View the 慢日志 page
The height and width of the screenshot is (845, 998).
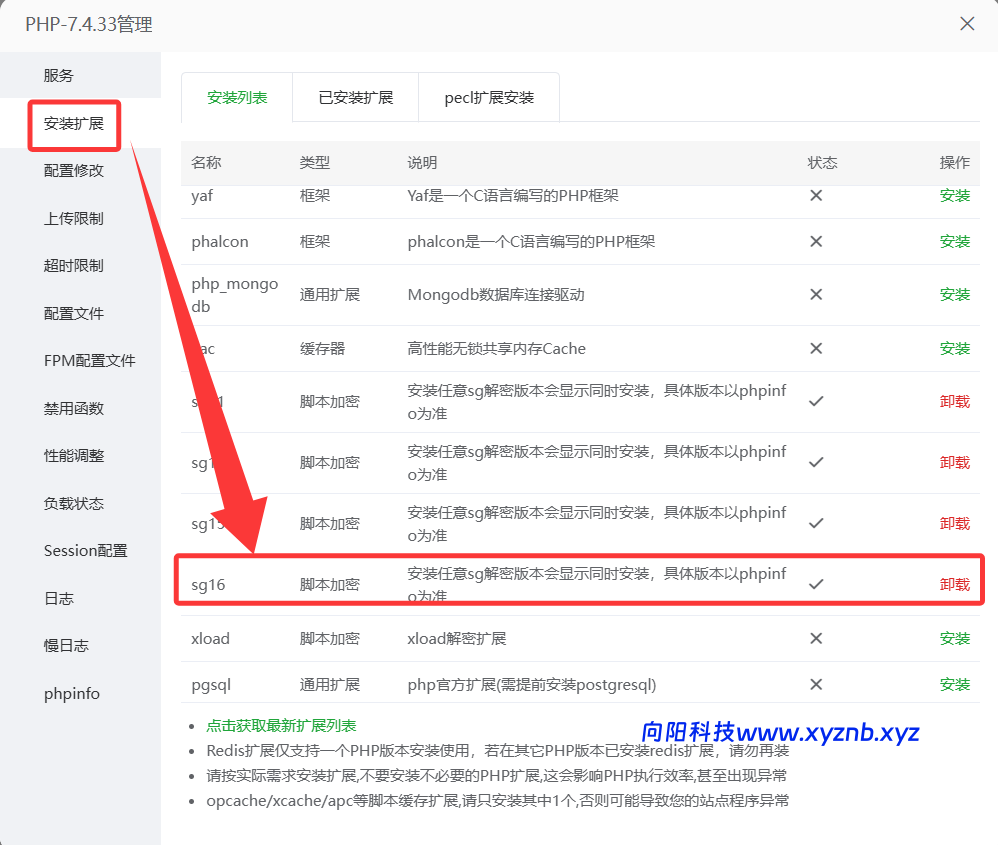coord(64,645)
